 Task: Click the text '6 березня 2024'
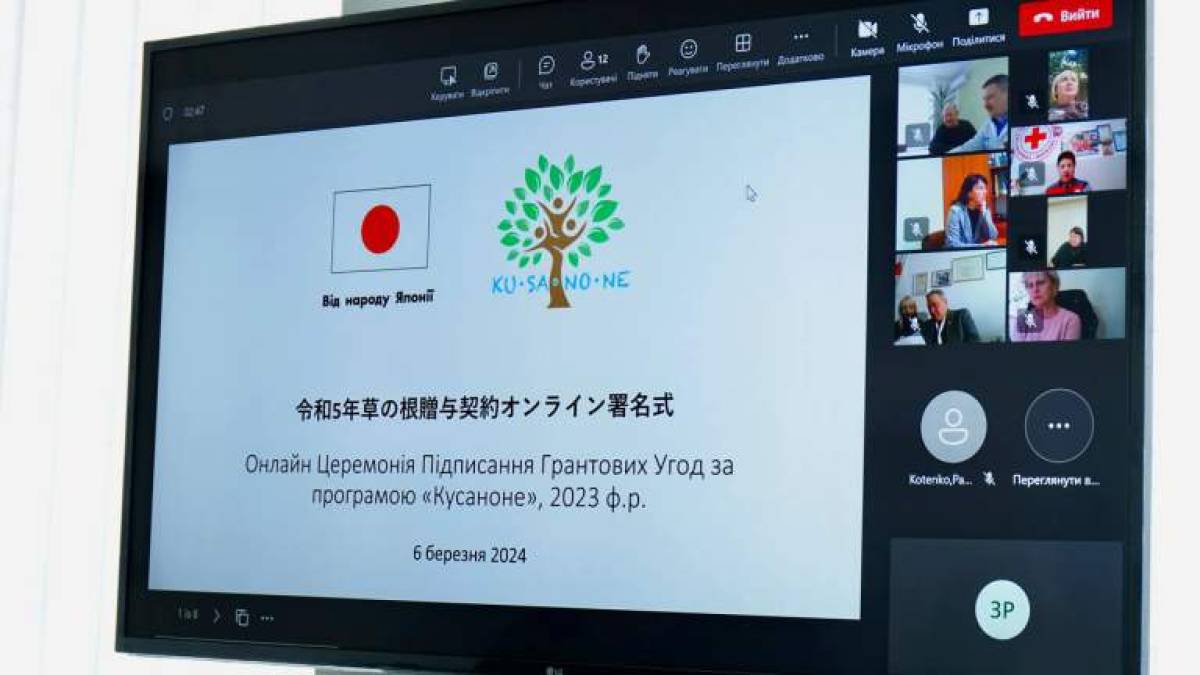pyautogui.click(x=469, y=554)
